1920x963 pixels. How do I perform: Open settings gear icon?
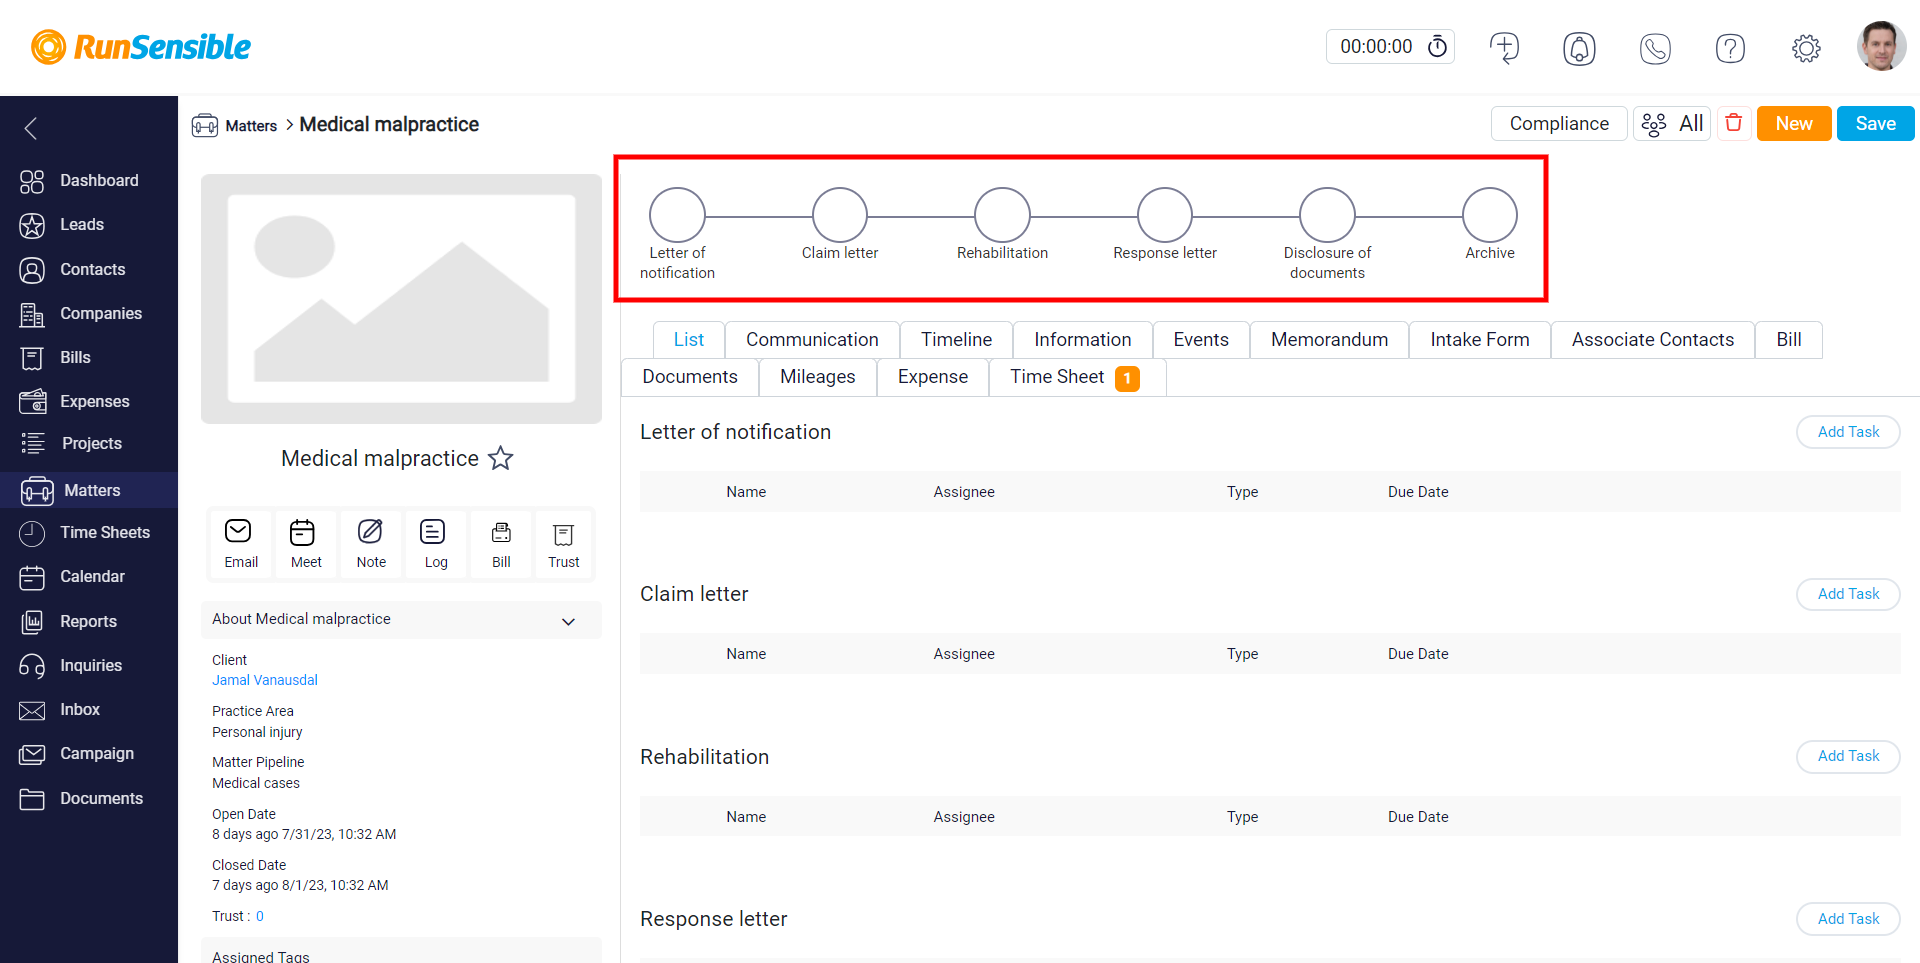pyautogui.click(x=1806, y=48)
